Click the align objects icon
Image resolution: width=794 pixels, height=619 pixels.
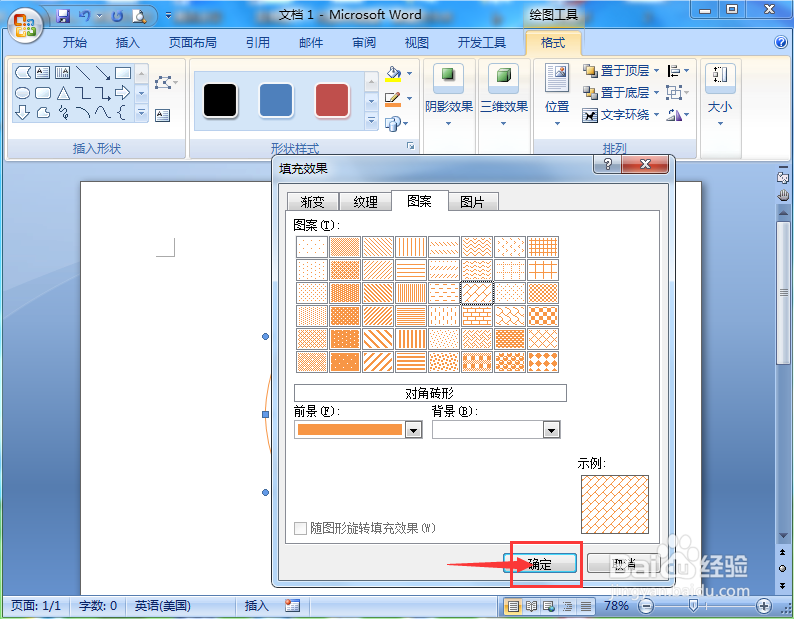674,71
